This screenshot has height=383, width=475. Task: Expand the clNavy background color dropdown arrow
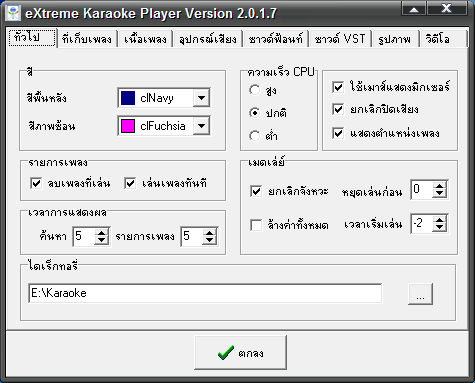pyautogui.click(x=201, y=98)
